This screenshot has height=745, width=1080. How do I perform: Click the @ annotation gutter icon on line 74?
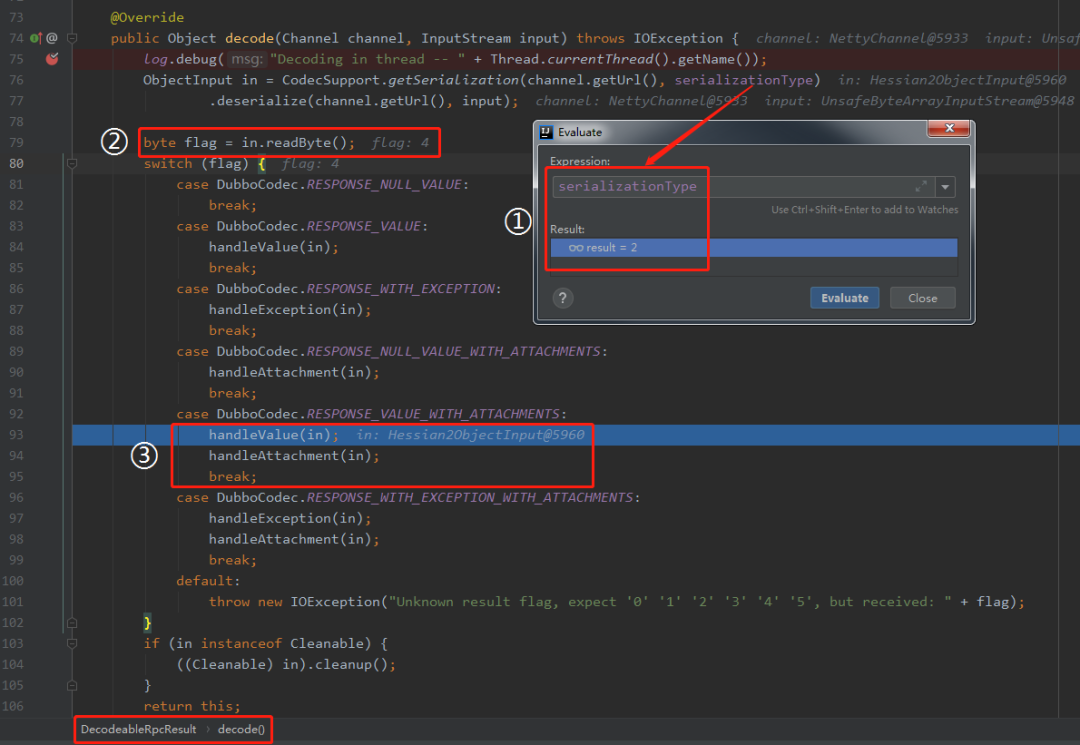pos(52,39)
